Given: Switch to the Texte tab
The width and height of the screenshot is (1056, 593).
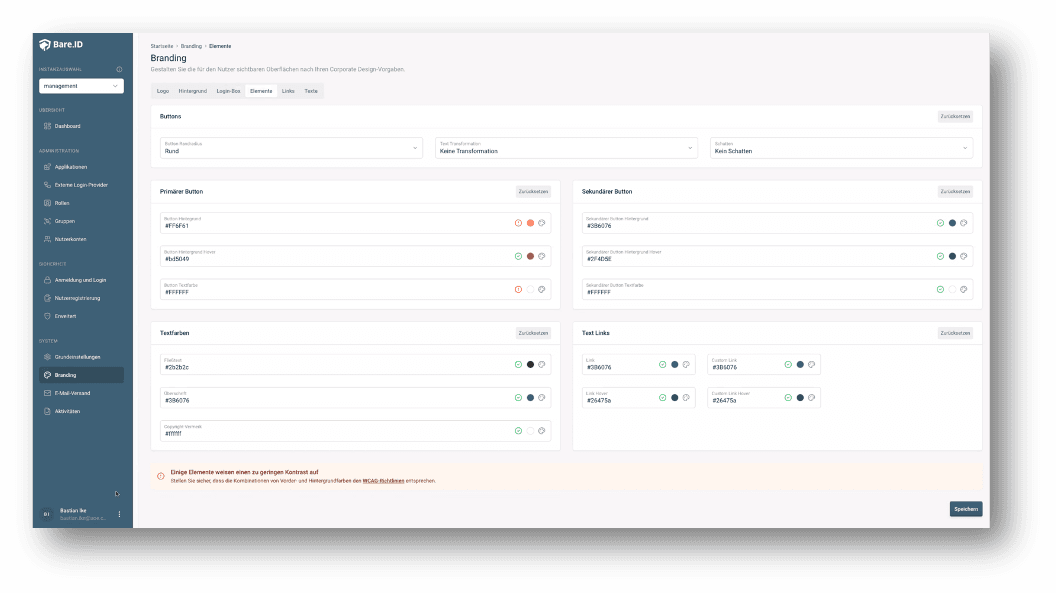Looking at the screenshot, I should tap(310, 91).
